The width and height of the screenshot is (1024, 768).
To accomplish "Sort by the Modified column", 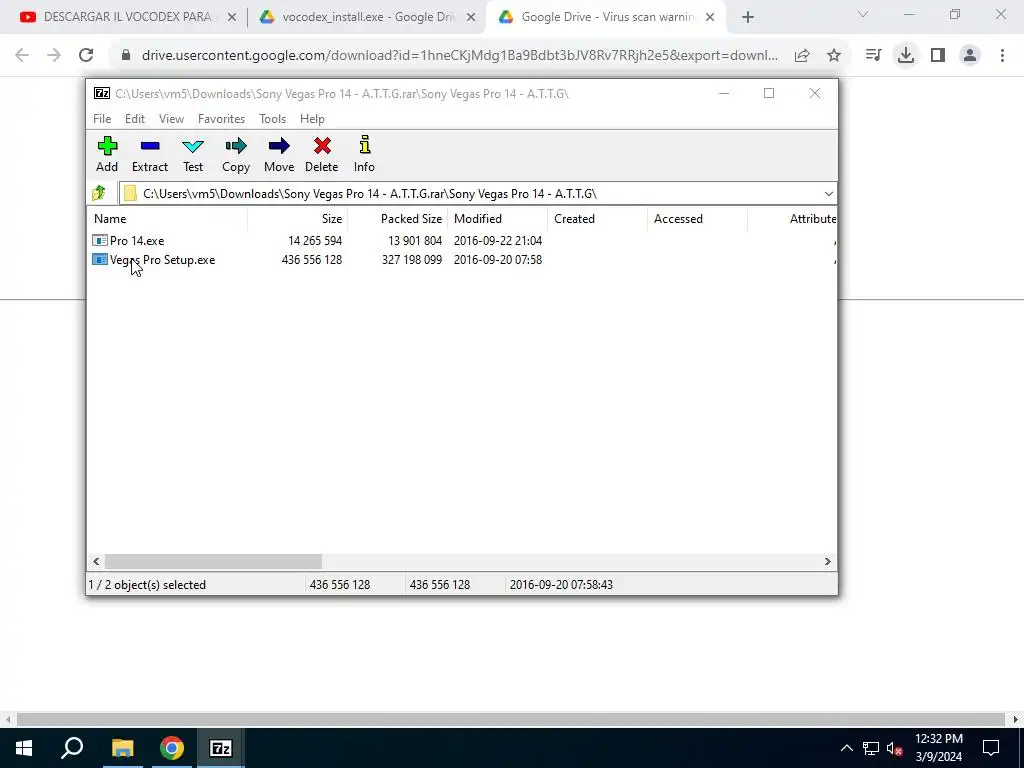I will click(498, 219).
